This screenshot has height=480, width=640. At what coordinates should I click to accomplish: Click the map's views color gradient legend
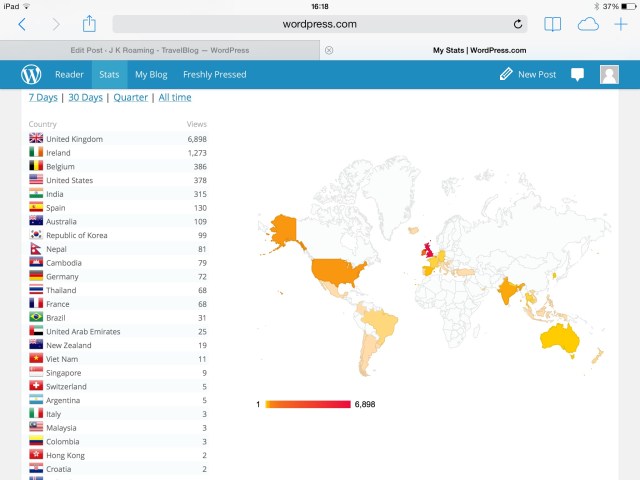pyautogui.click(x=307, y=404)
